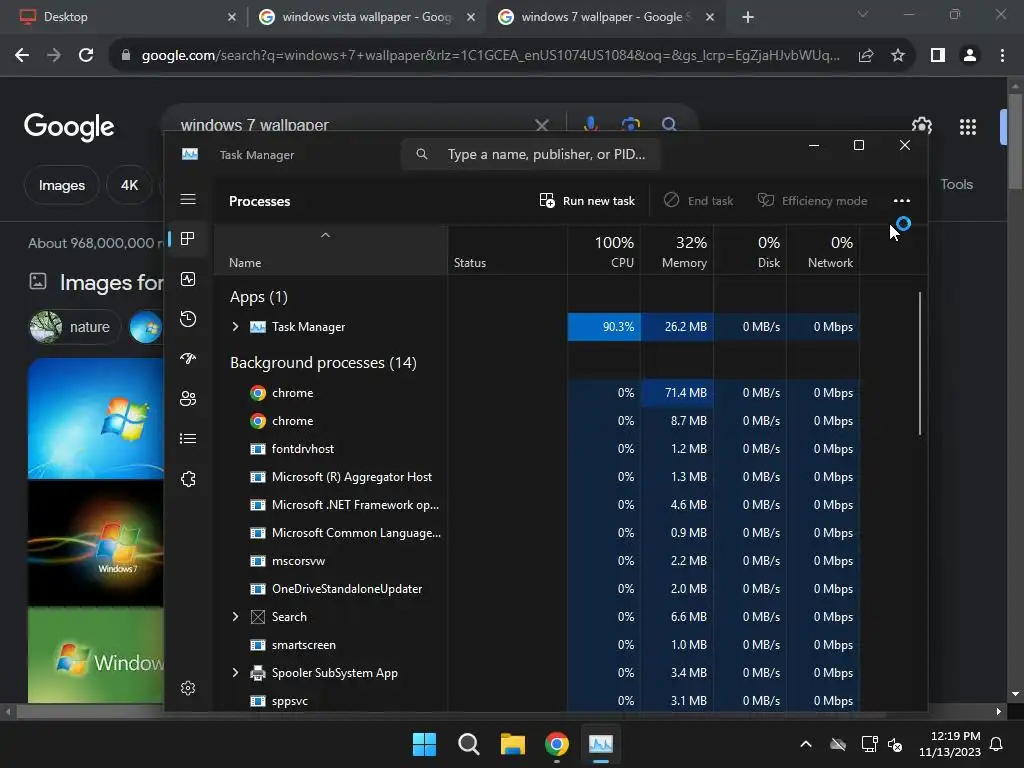Viewport: 1024px width, 768px height.
Task: Open the Users page sidebar icon
Action: 188,398
